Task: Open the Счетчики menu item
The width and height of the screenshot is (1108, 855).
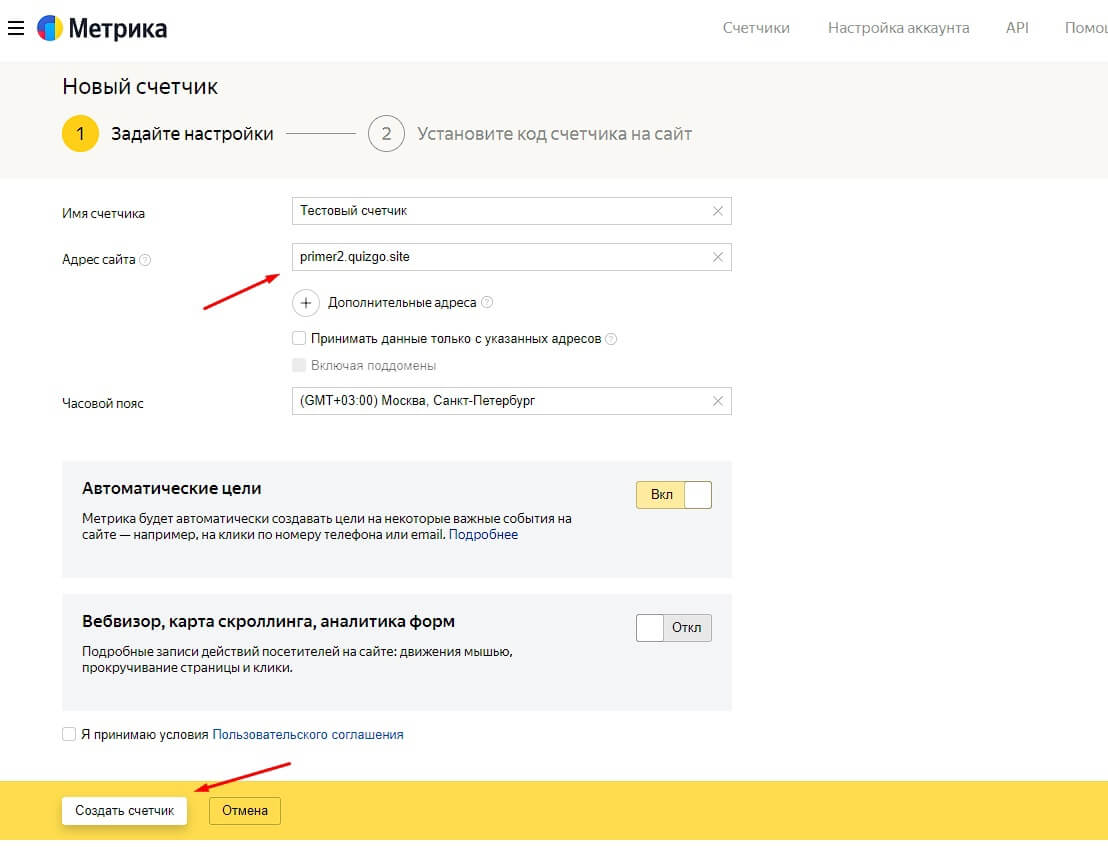Action: 755,28
